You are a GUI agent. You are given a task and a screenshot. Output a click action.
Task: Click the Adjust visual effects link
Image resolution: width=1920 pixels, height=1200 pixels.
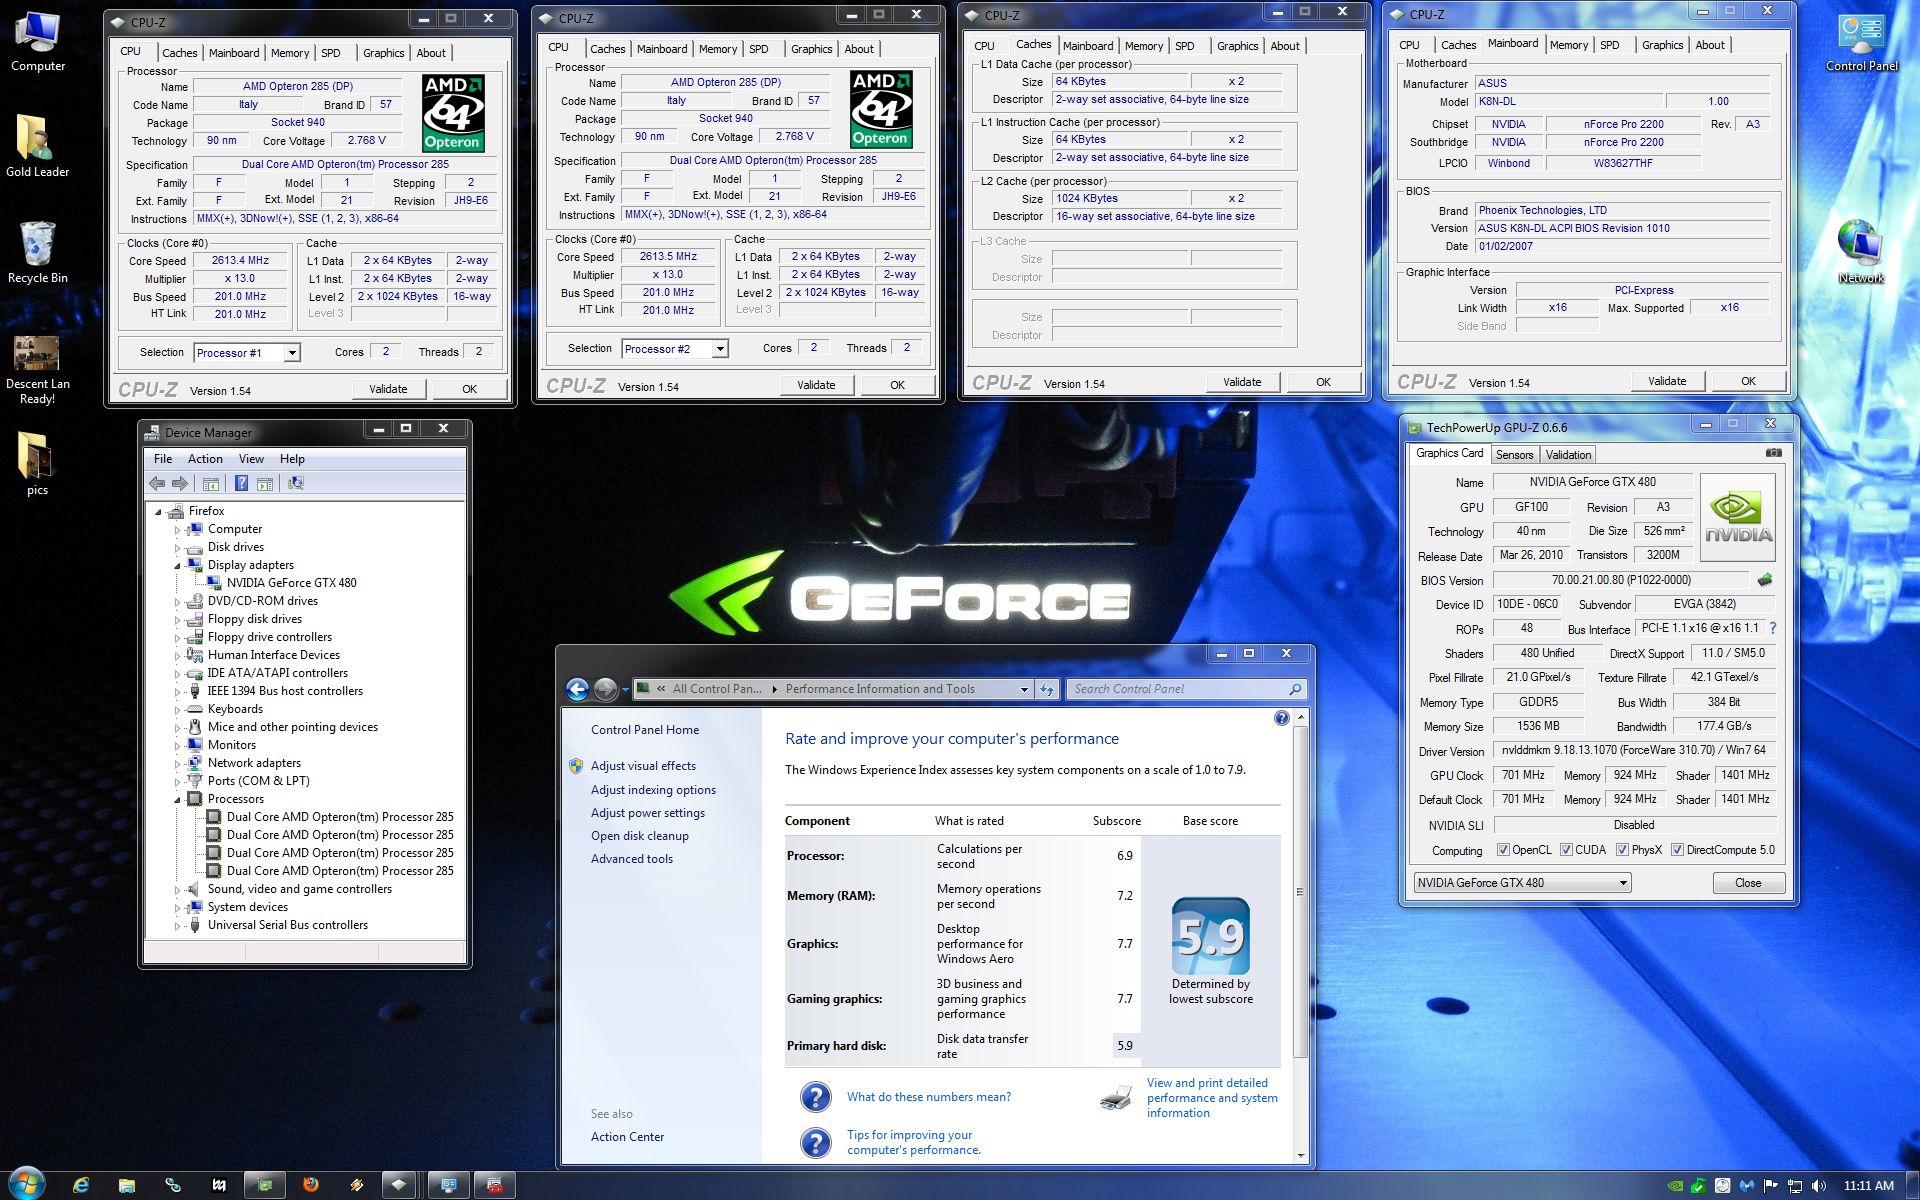coord(643,766)
